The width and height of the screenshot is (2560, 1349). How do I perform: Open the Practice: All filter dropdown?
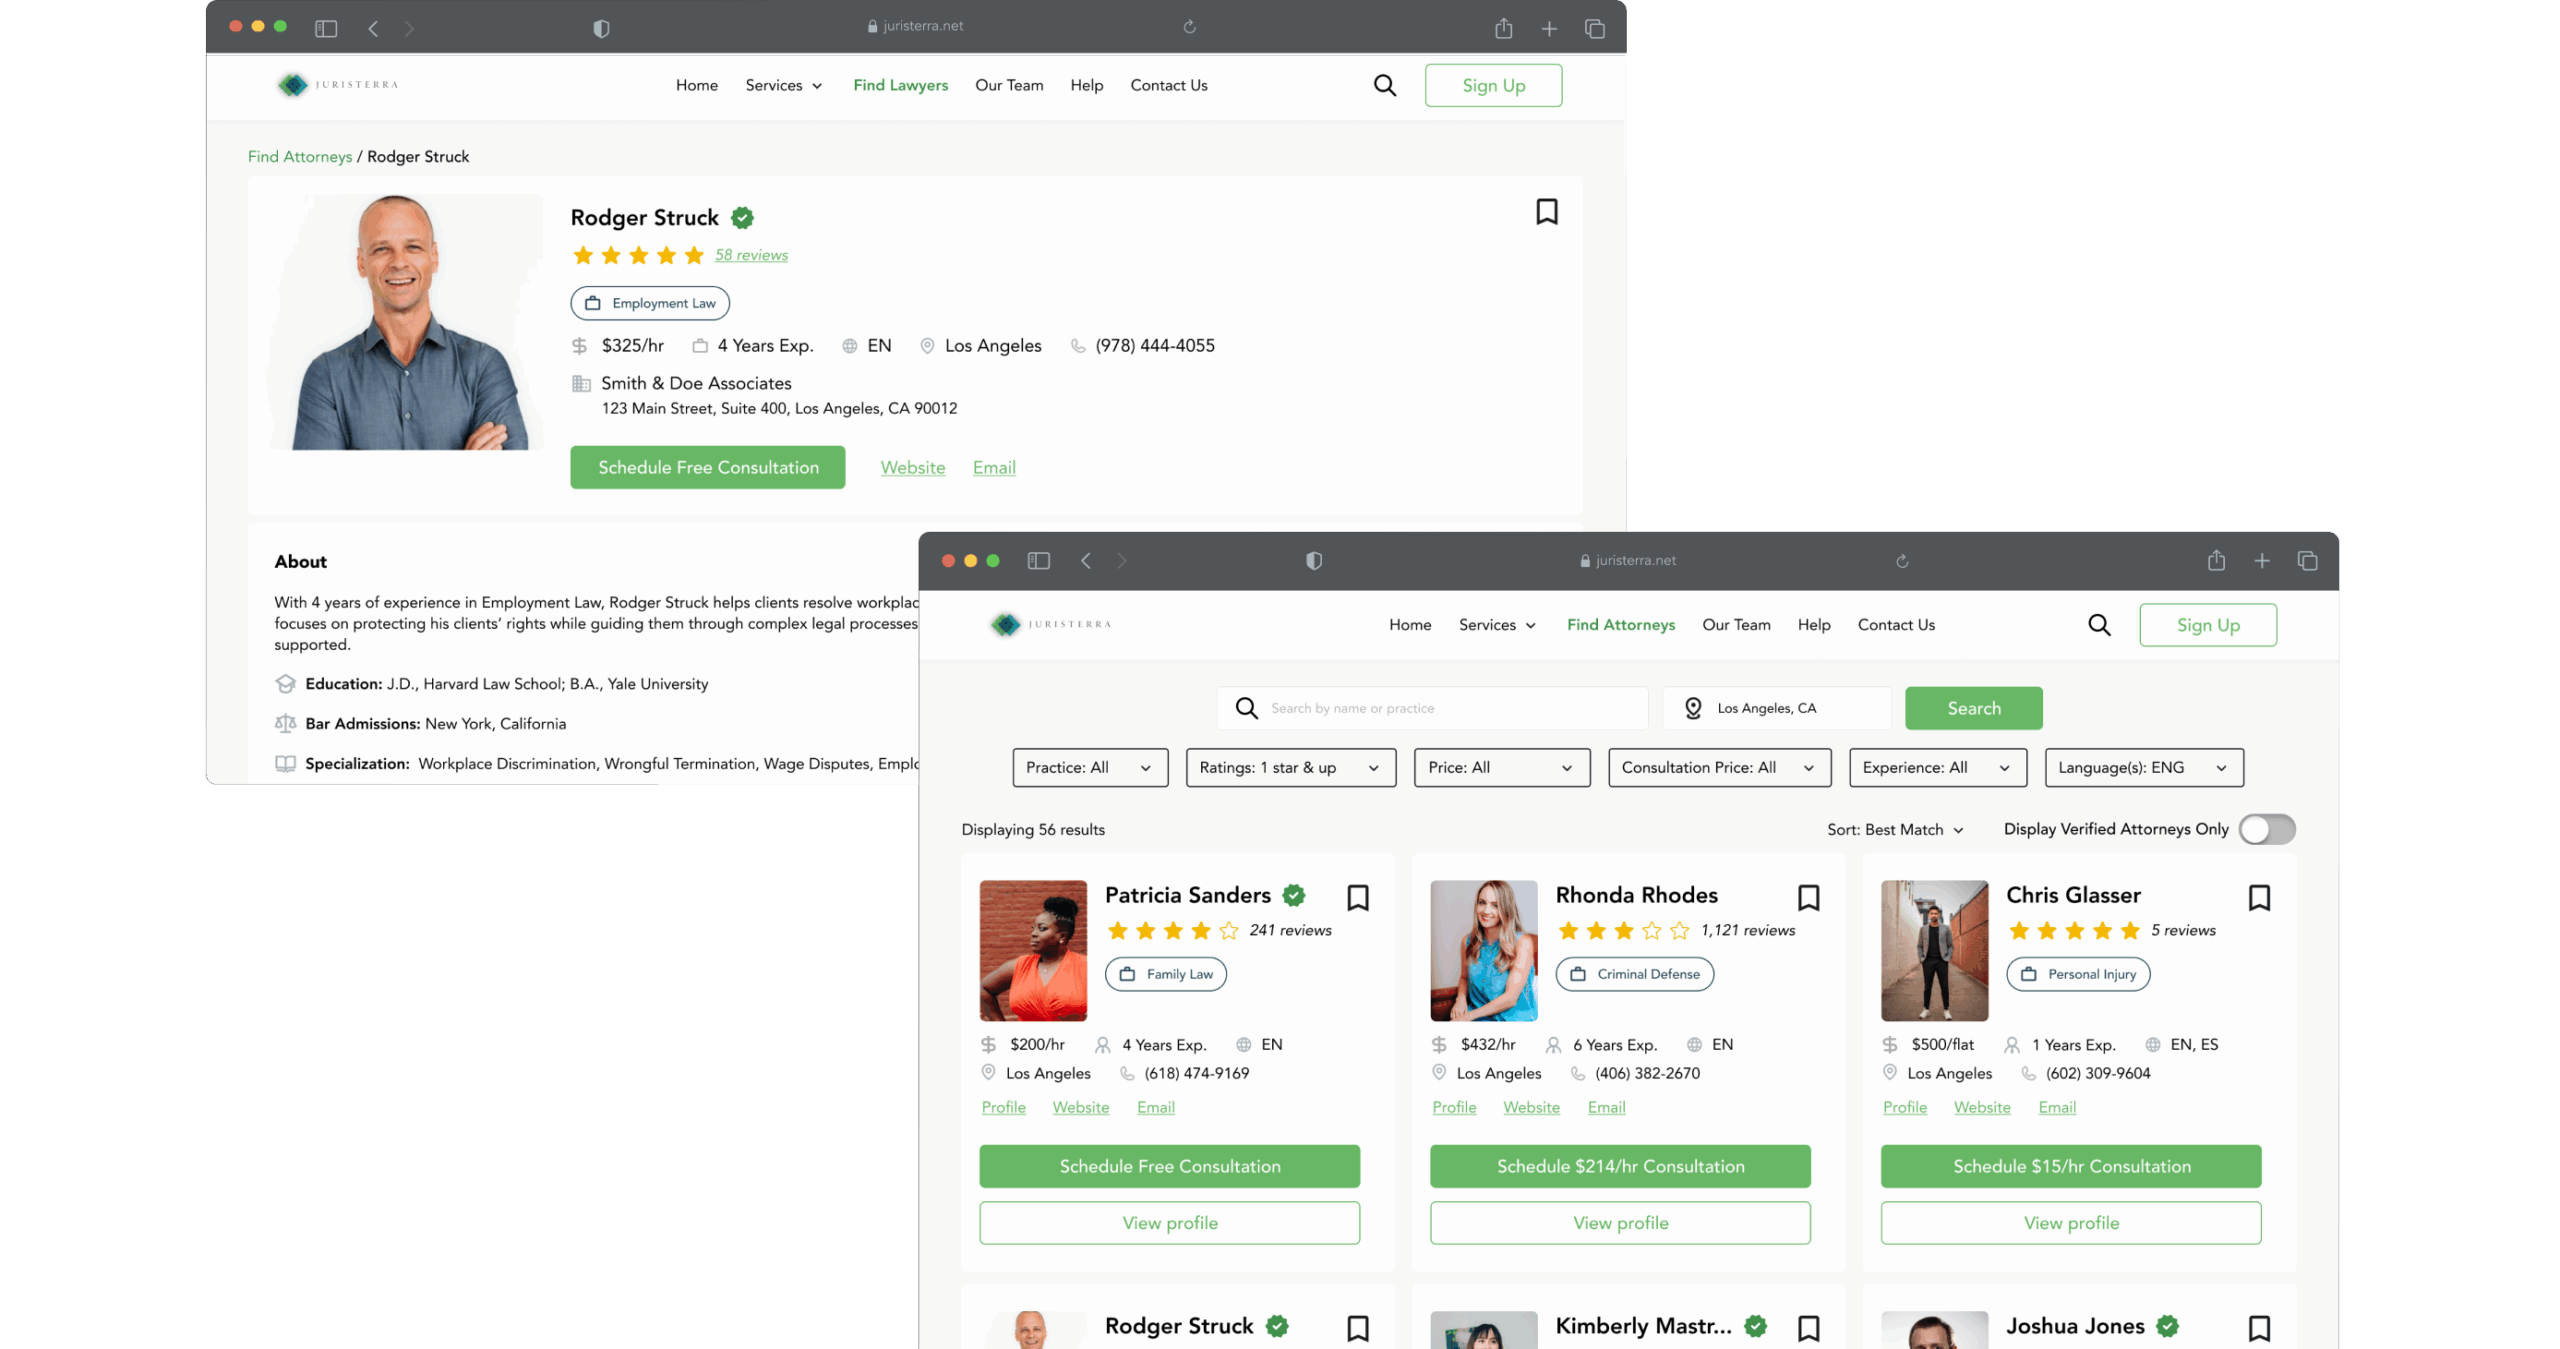coord(1089,767)
